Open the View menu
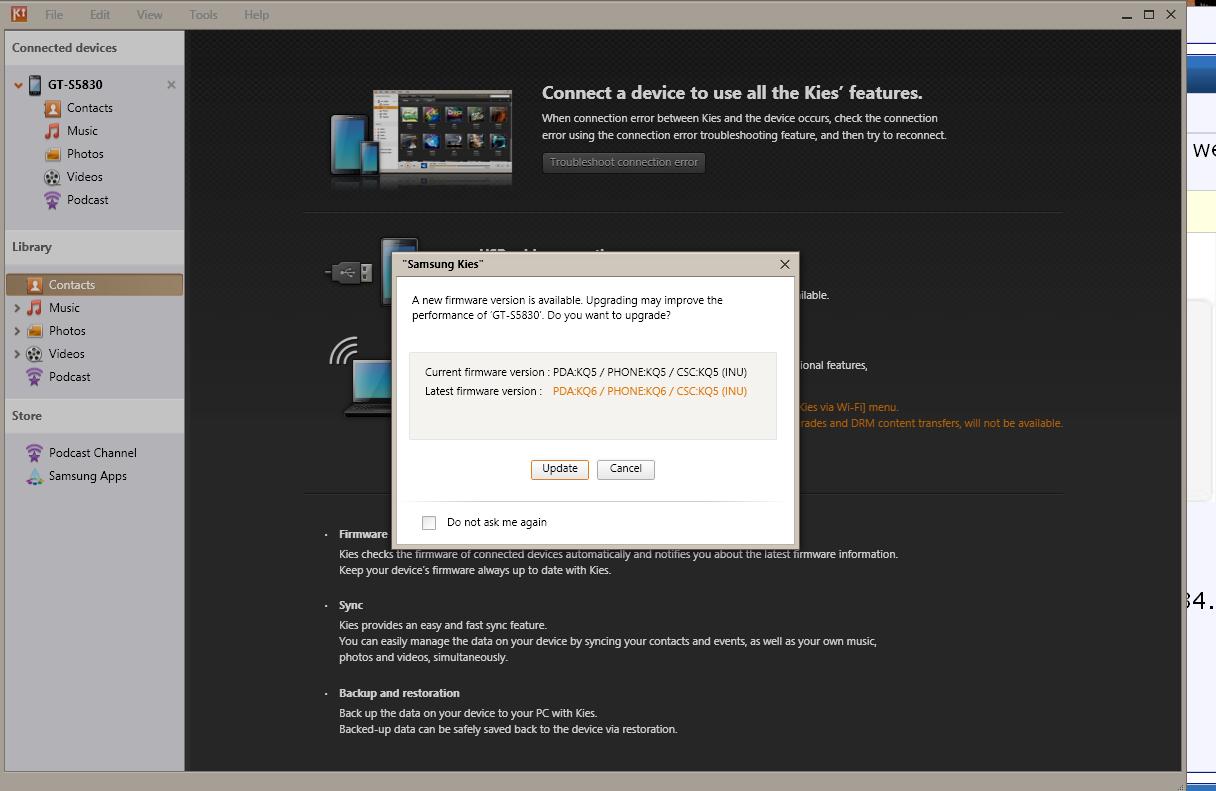 click(x=149, y=15)
